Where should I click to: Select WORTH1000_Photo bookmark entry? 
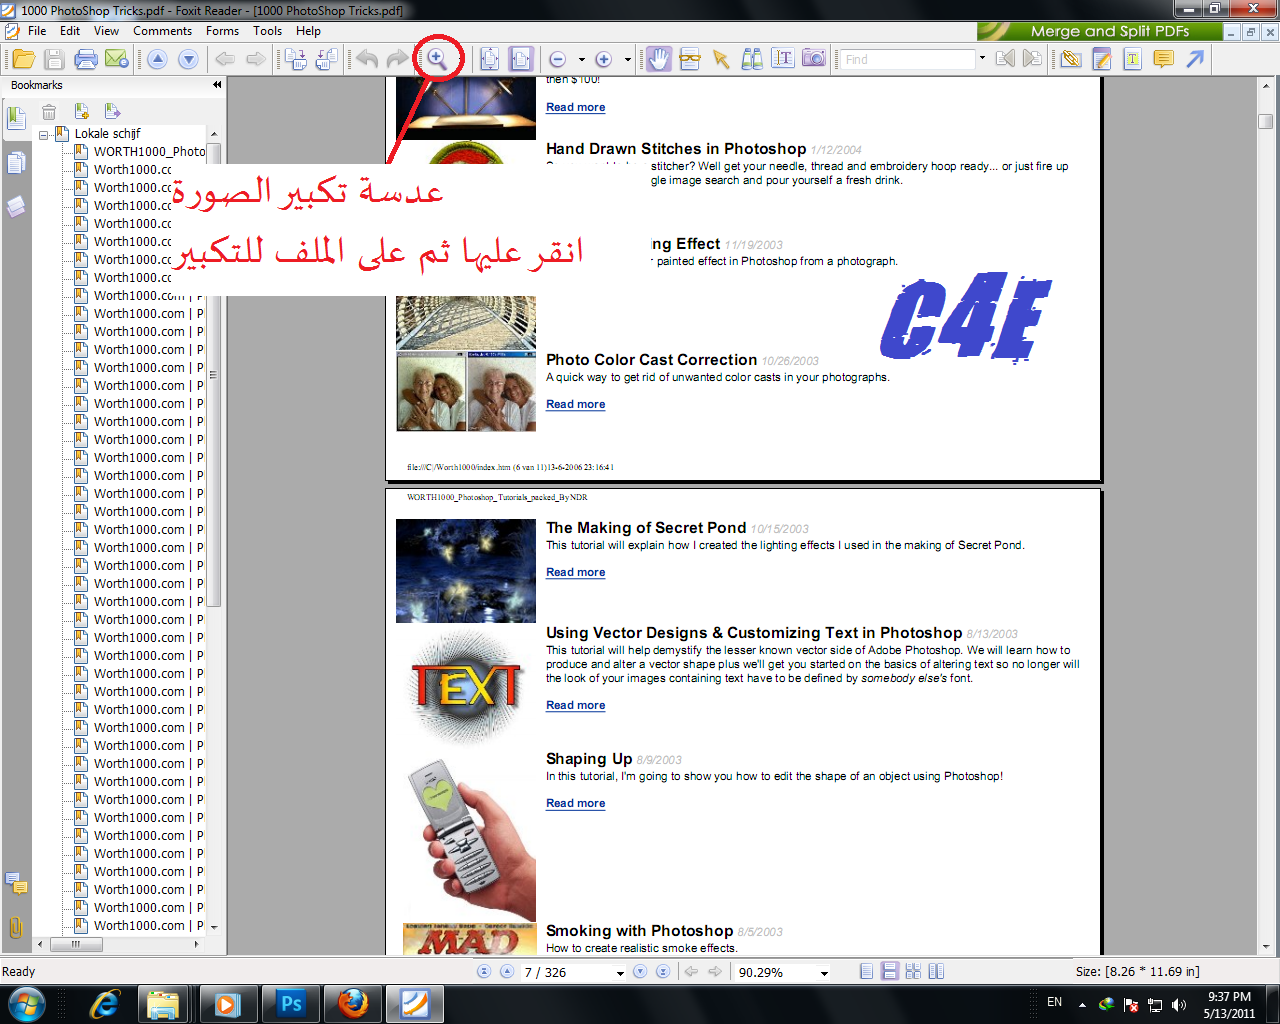[x=149, y=152]
